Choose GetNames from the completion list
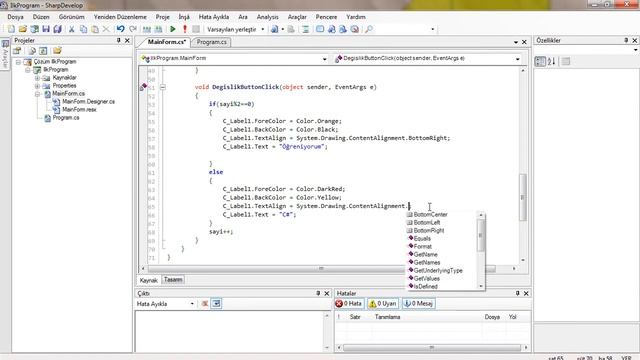The image size is (640, 360). [427, 262]
